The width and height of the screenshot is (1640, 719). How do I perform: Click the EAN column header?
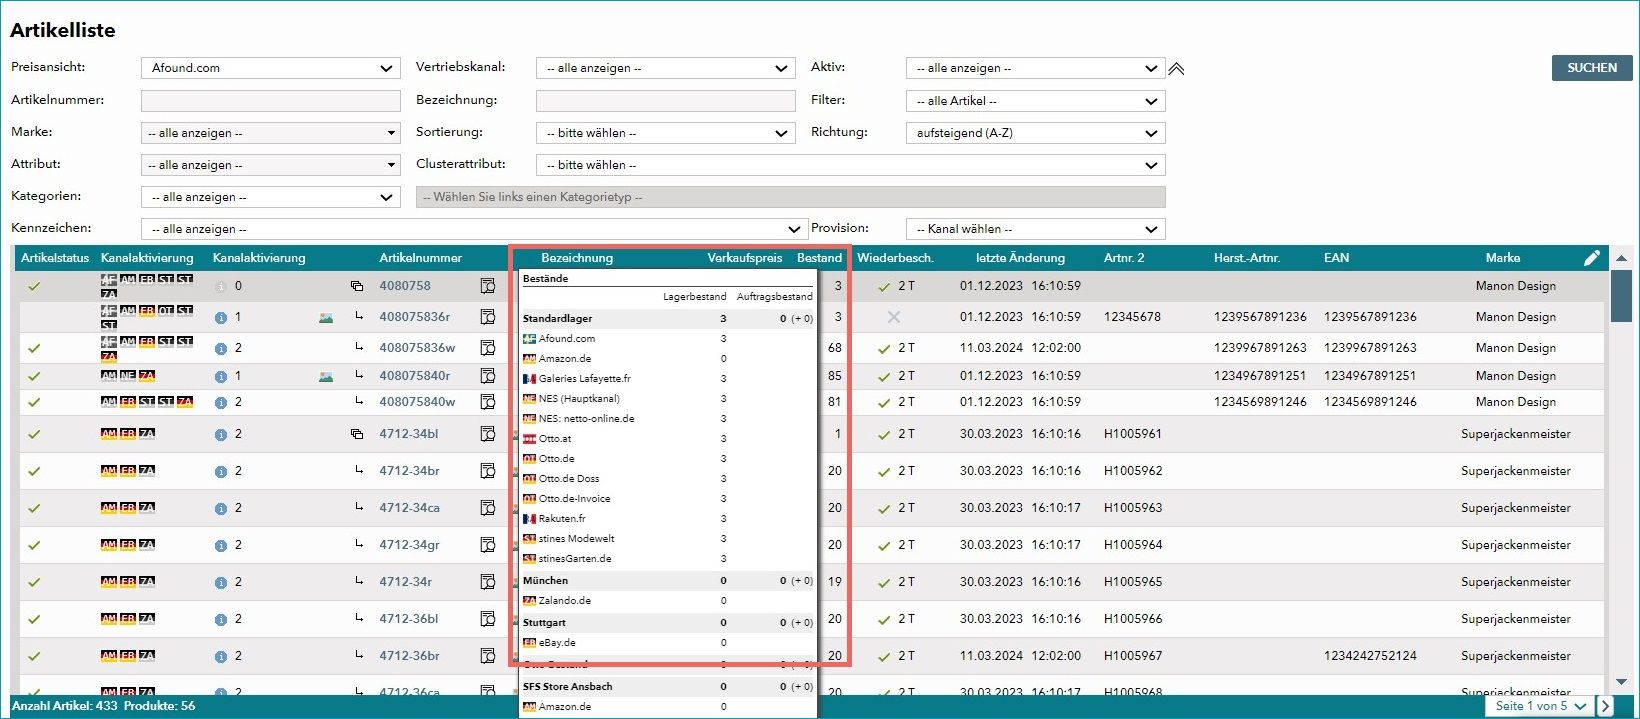pos(1336,258)
